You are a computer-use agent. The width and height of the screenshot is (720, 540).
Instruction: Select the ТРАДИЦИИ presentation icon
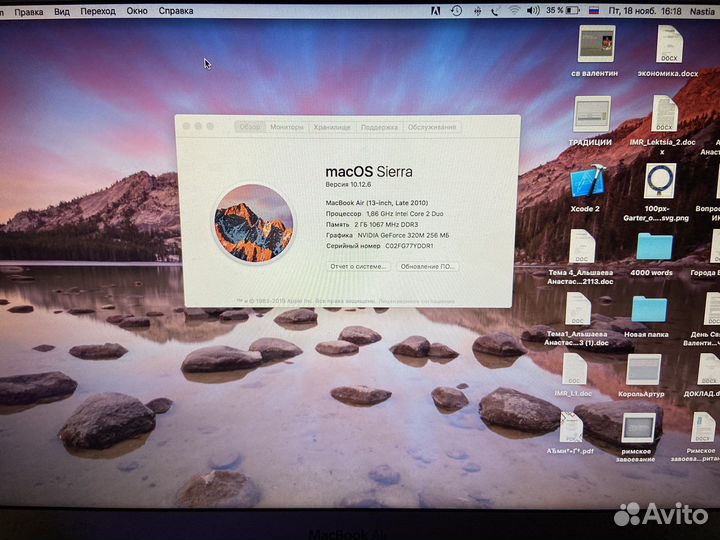tap(592, 114)
